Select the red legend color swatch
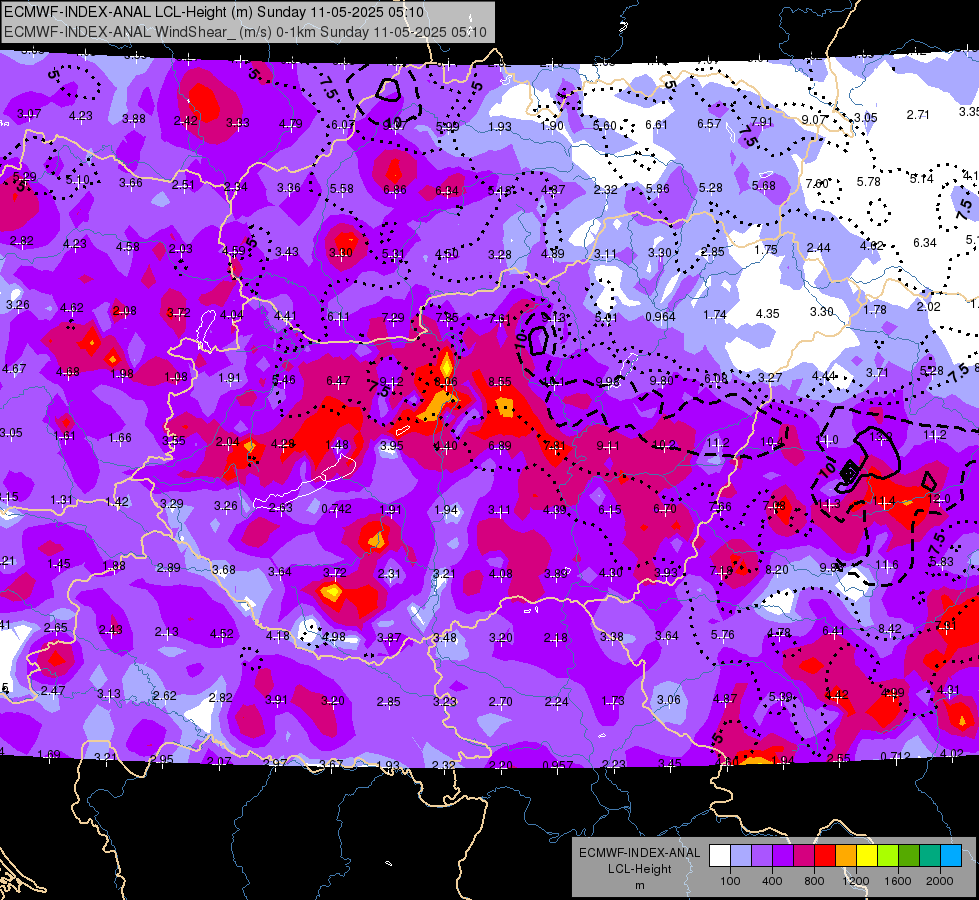The height and width of the screenshot is (900, 979). click(x=825, y=856)
